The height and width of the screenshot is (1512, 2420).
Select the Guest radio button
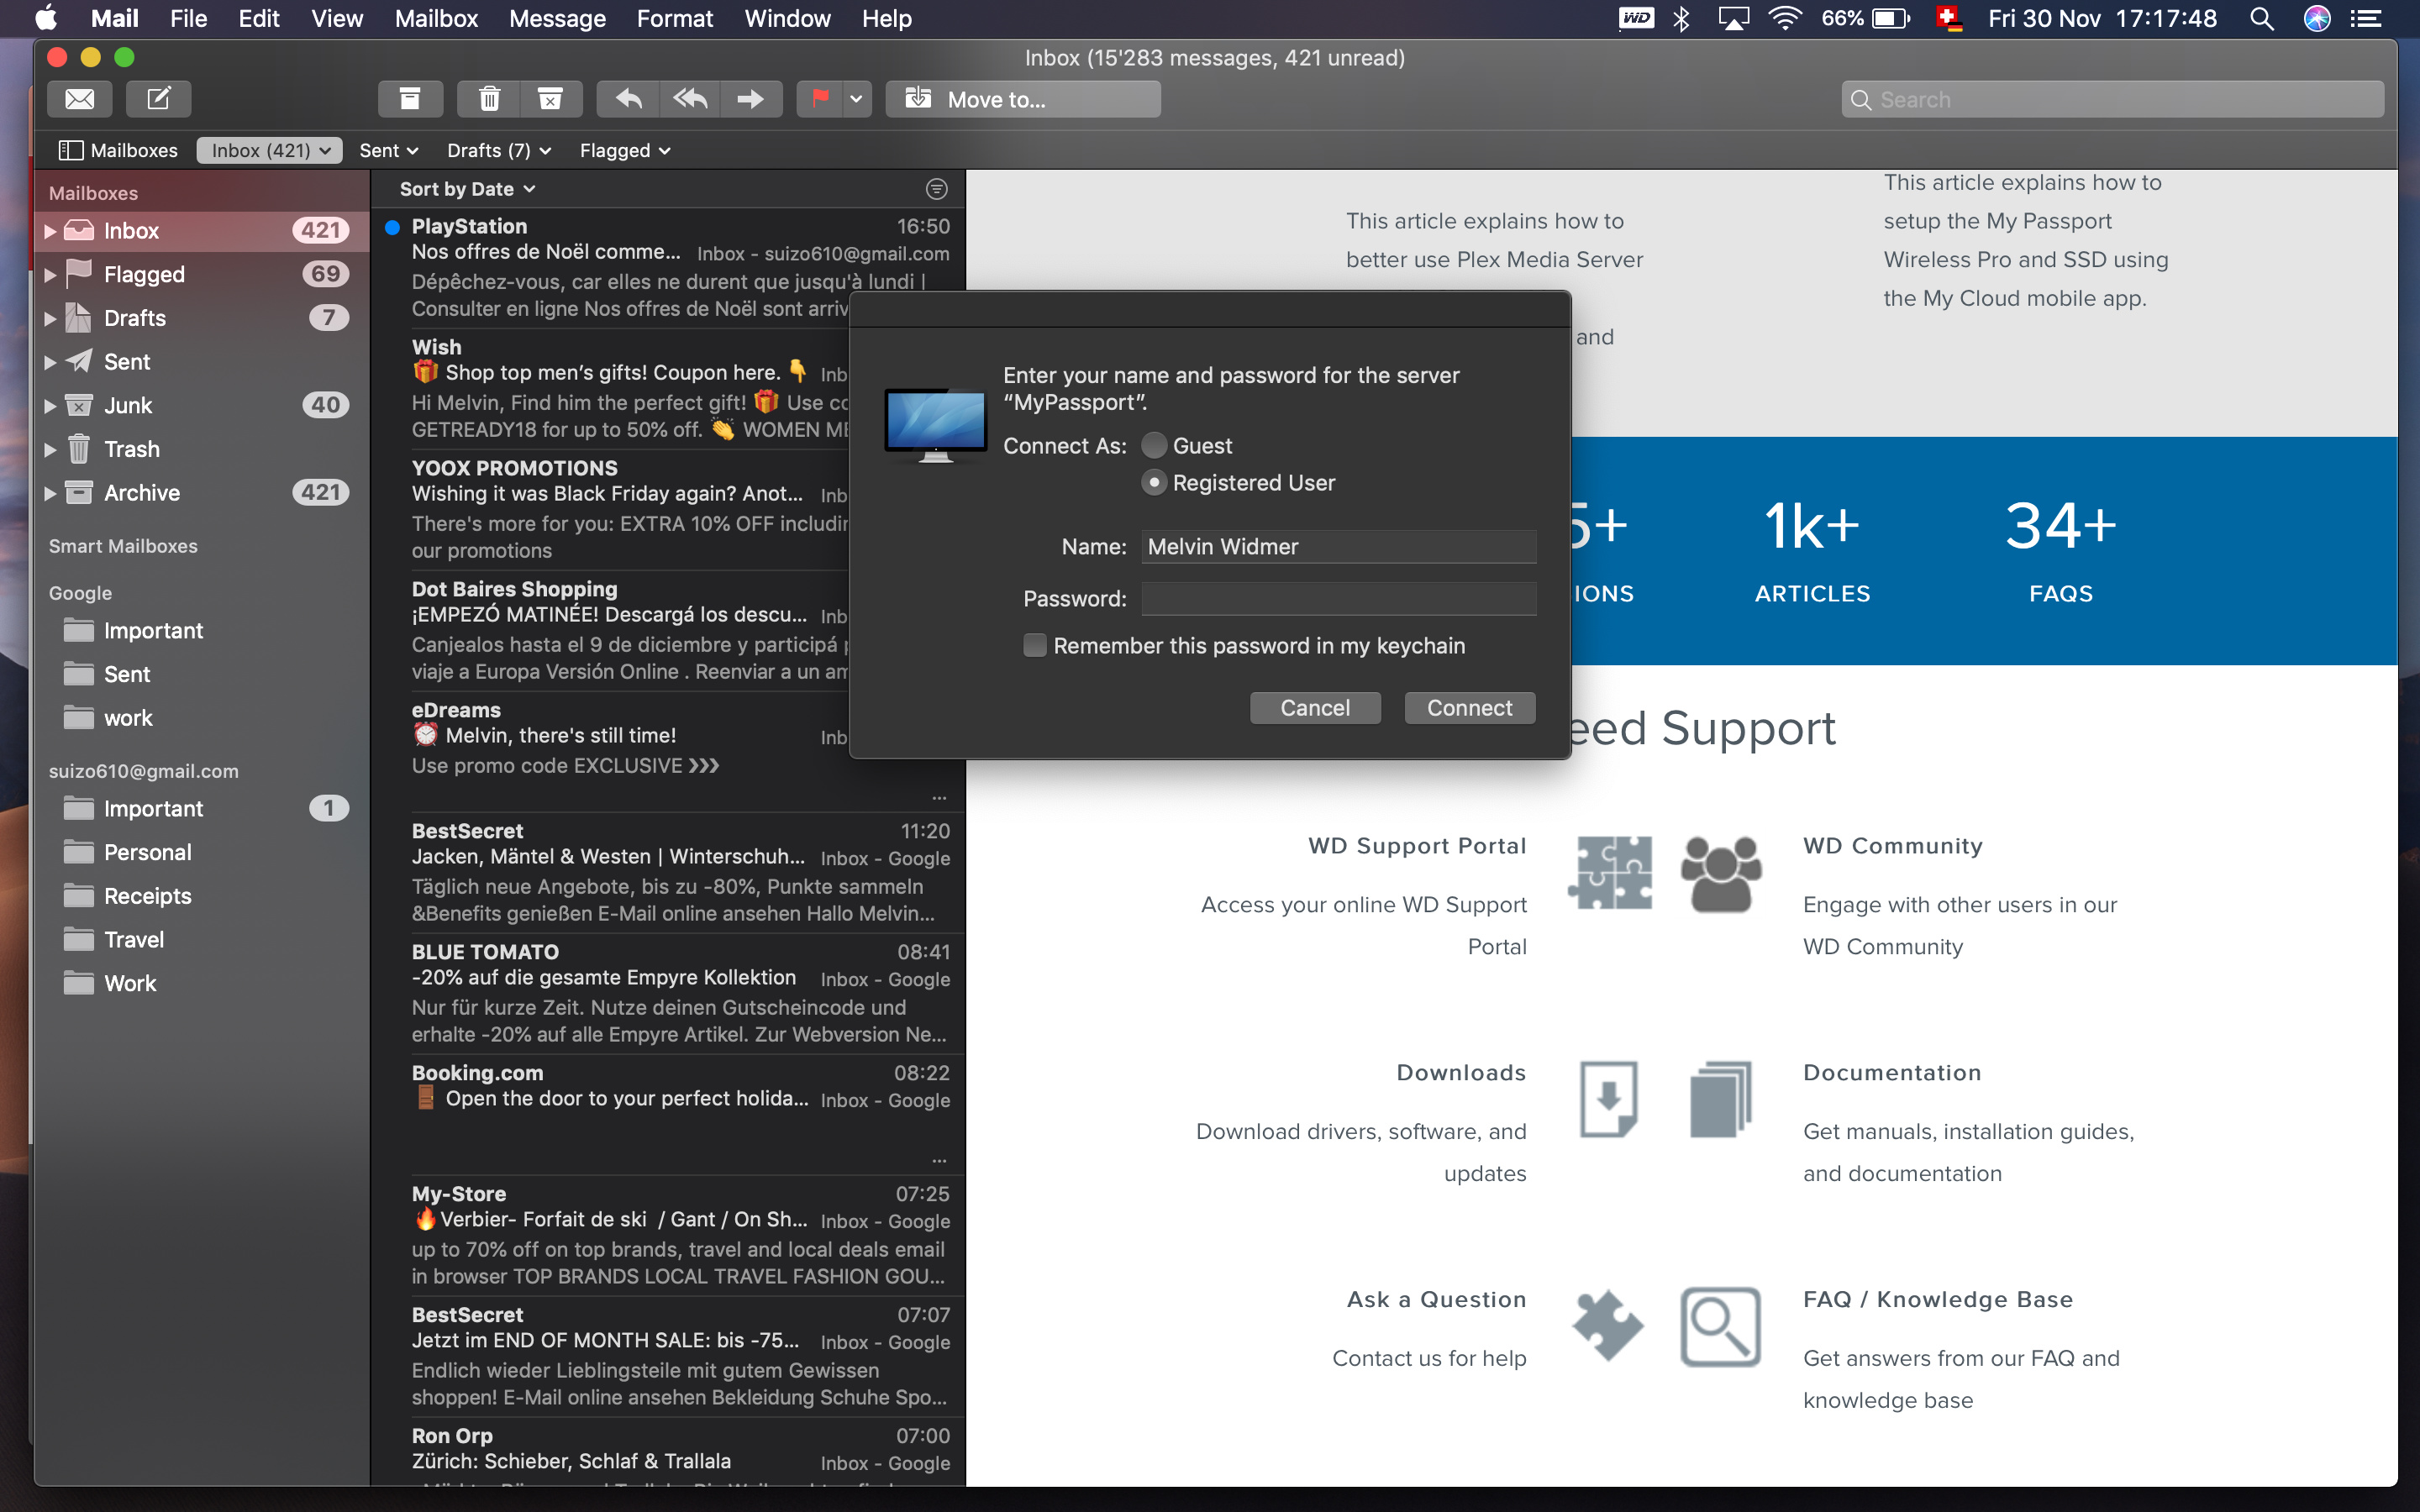[1152, 444]
